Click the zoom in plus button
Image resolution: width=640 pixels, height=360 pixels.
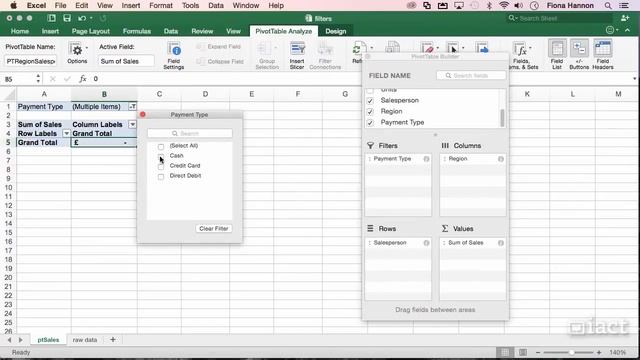599,352
